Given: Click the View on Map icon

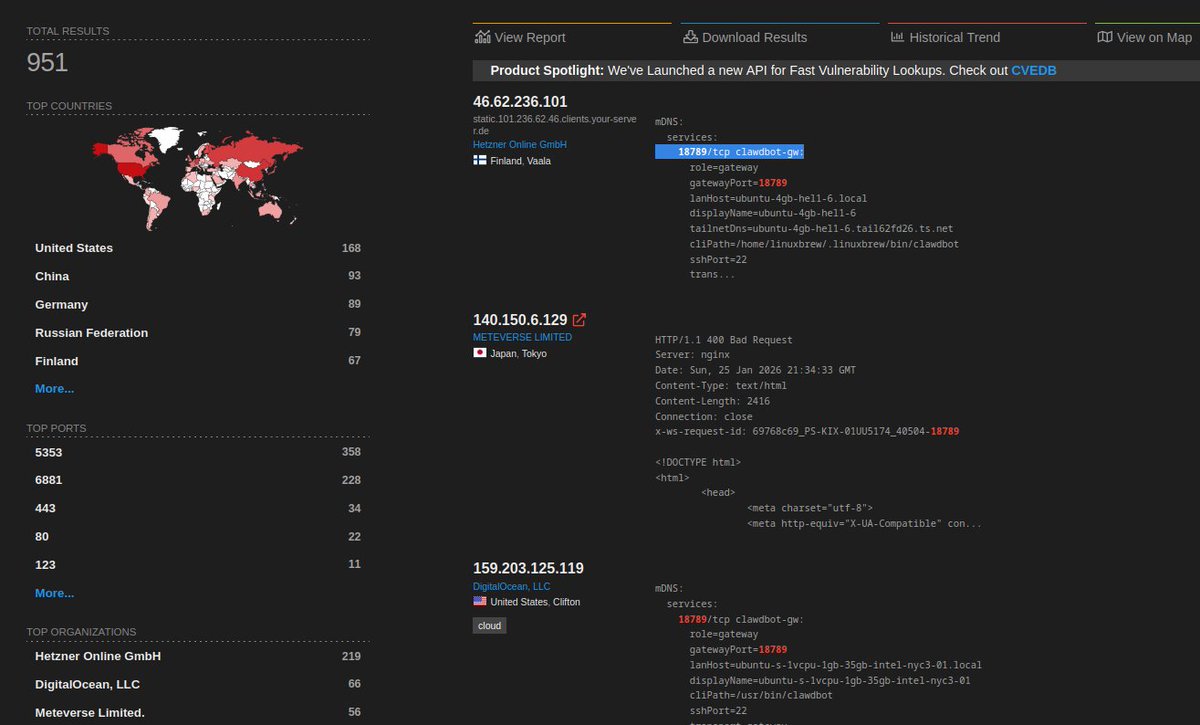Looking at the screenshot, I should coord(1104,37).
